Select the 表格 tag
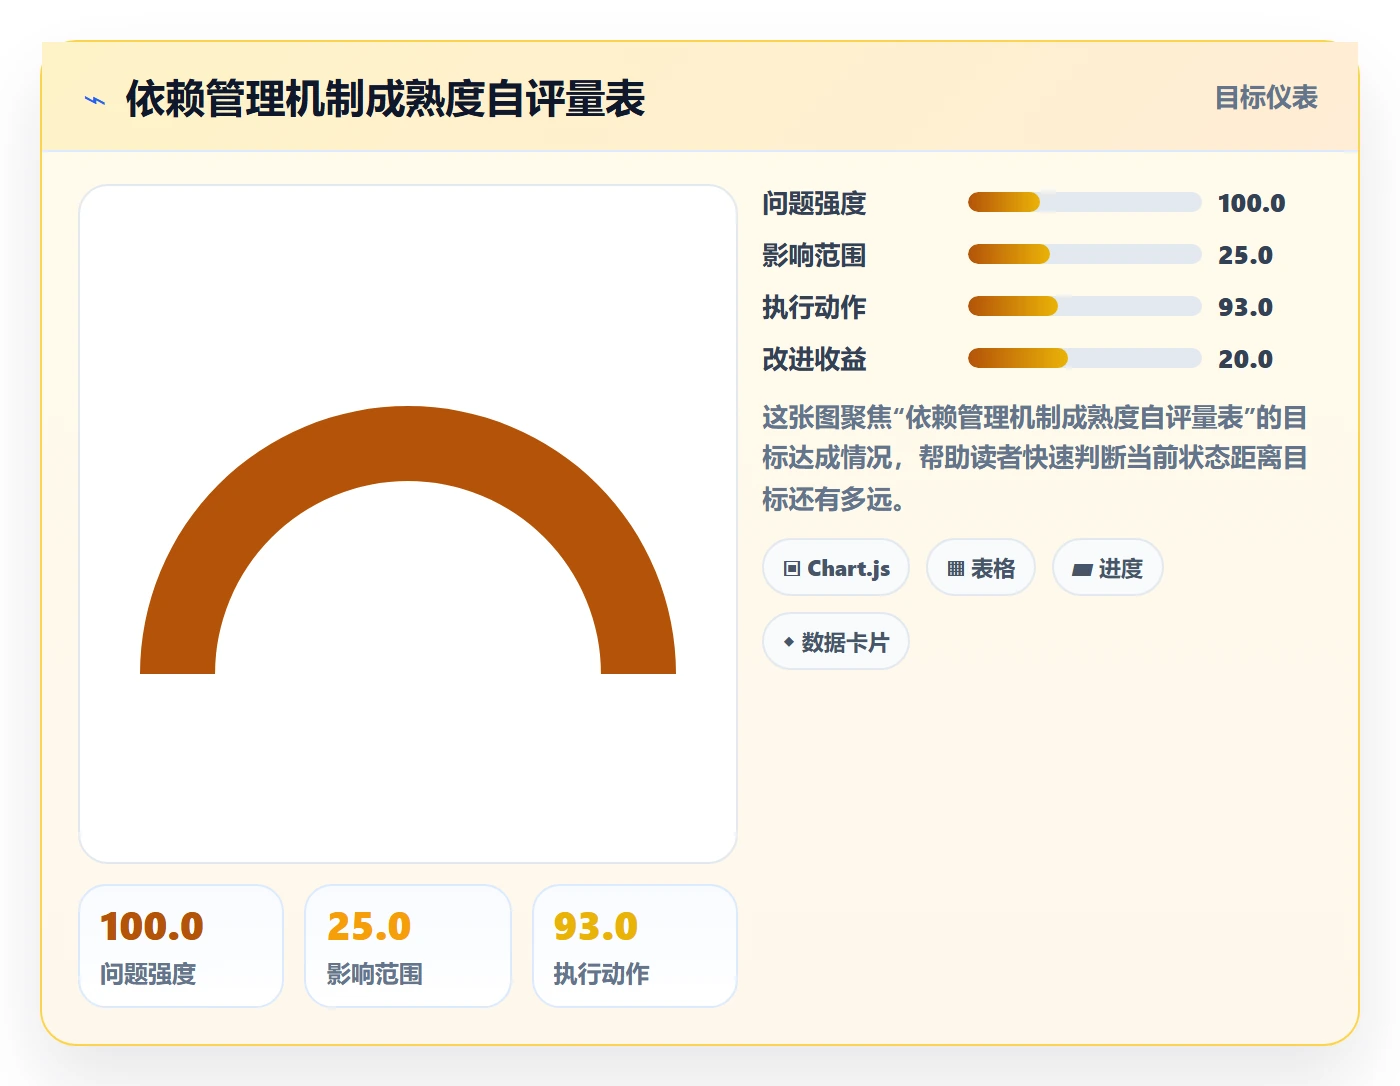 coord(981,568)
